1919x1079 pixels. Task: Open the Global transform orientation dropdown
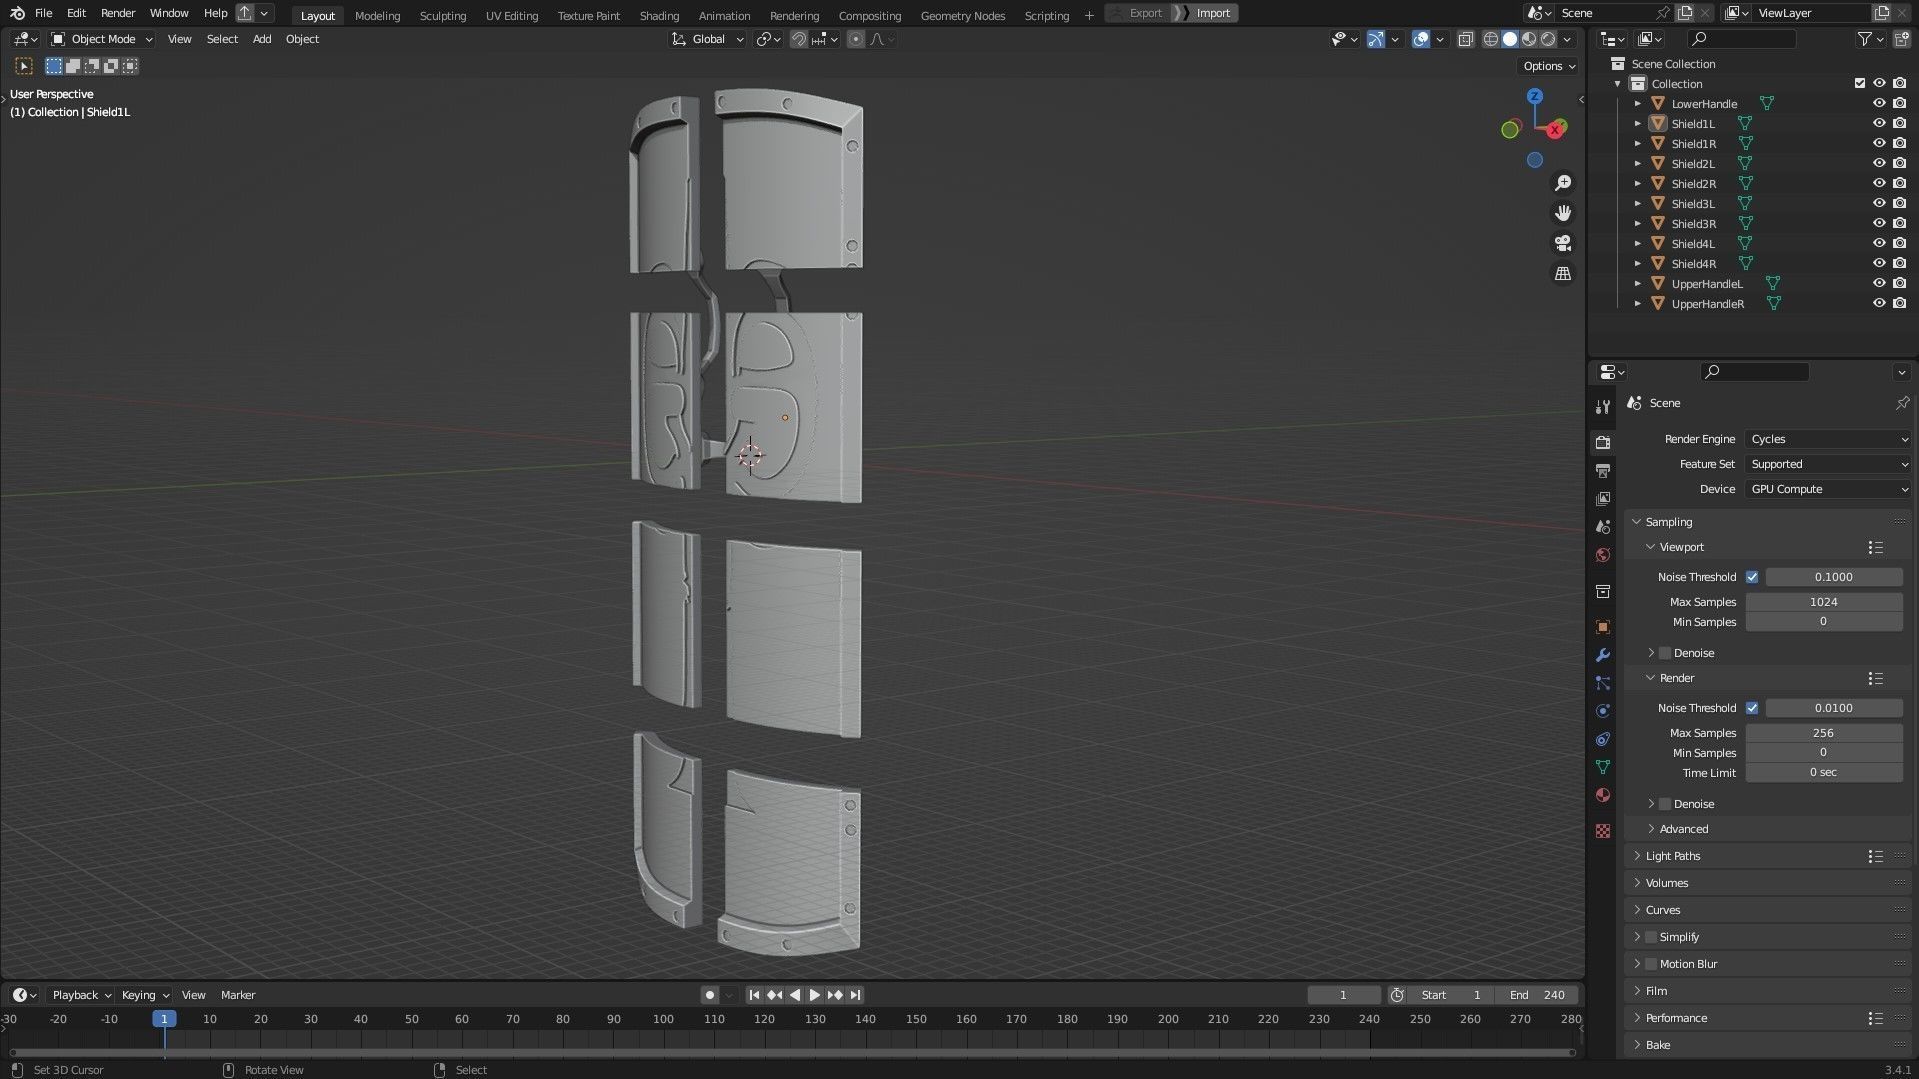click(x=708, y=39)
